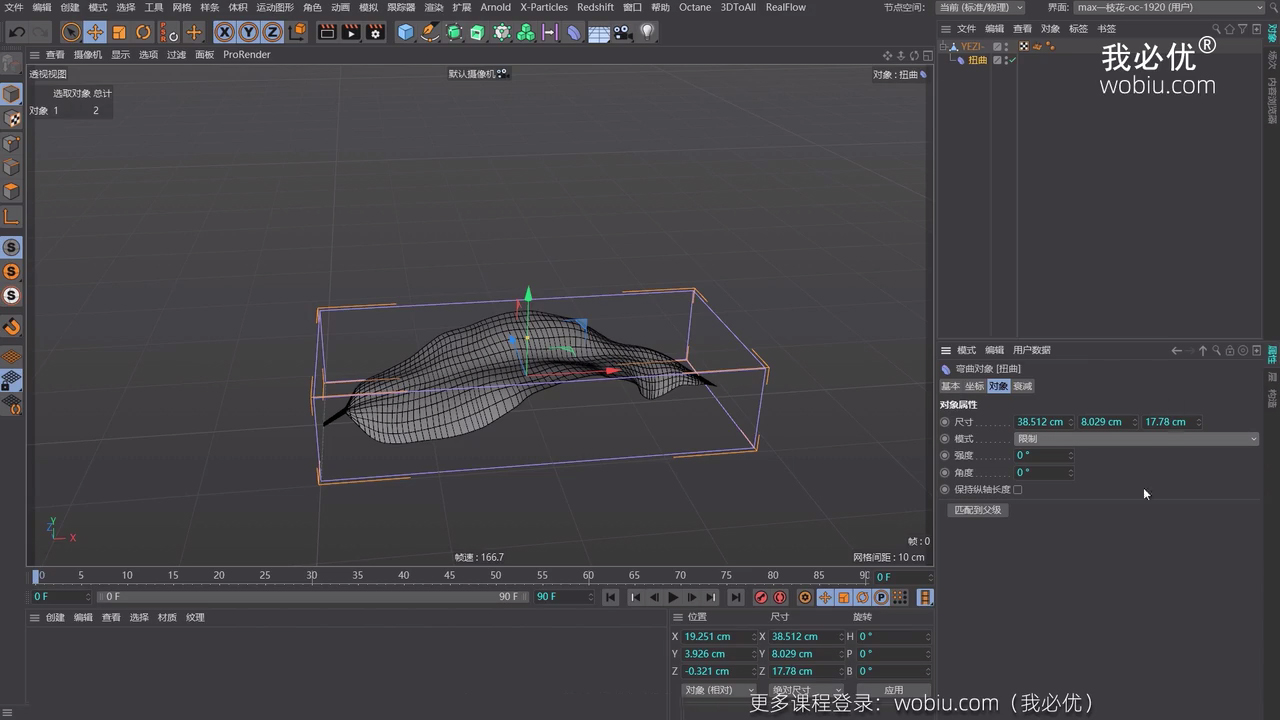The image size is (1280, 720).
Task: Open the 文件 menu in menu bar
Action: pos(13,7)
